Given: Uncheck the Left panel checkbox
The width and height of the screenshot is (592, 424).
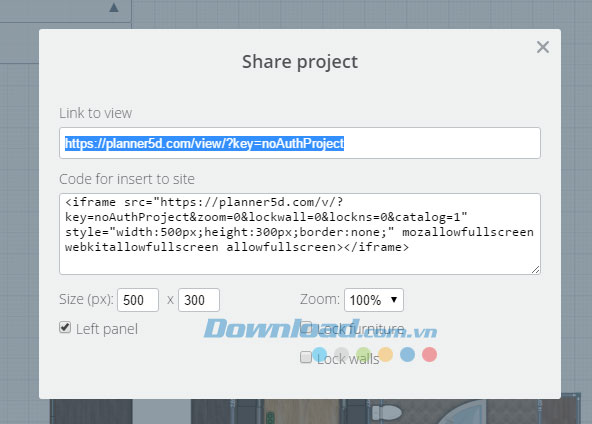Looking at the screenshot, I should pos(65,327).
